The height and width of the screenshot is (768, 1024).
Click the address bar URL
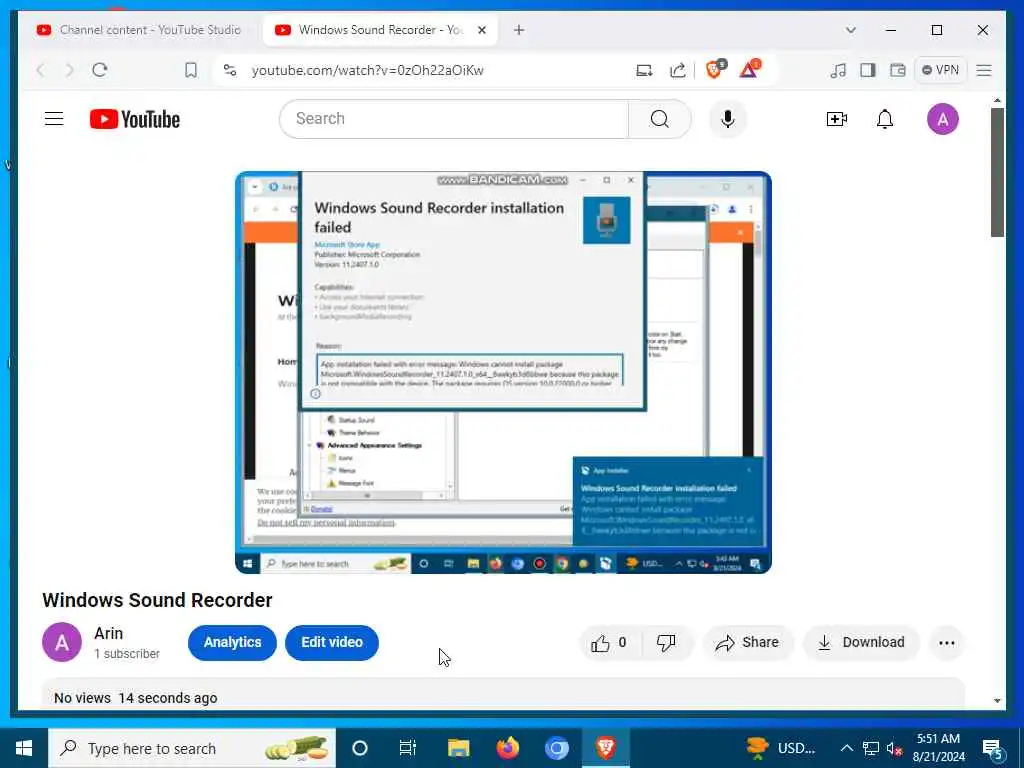tap(368, 70)
